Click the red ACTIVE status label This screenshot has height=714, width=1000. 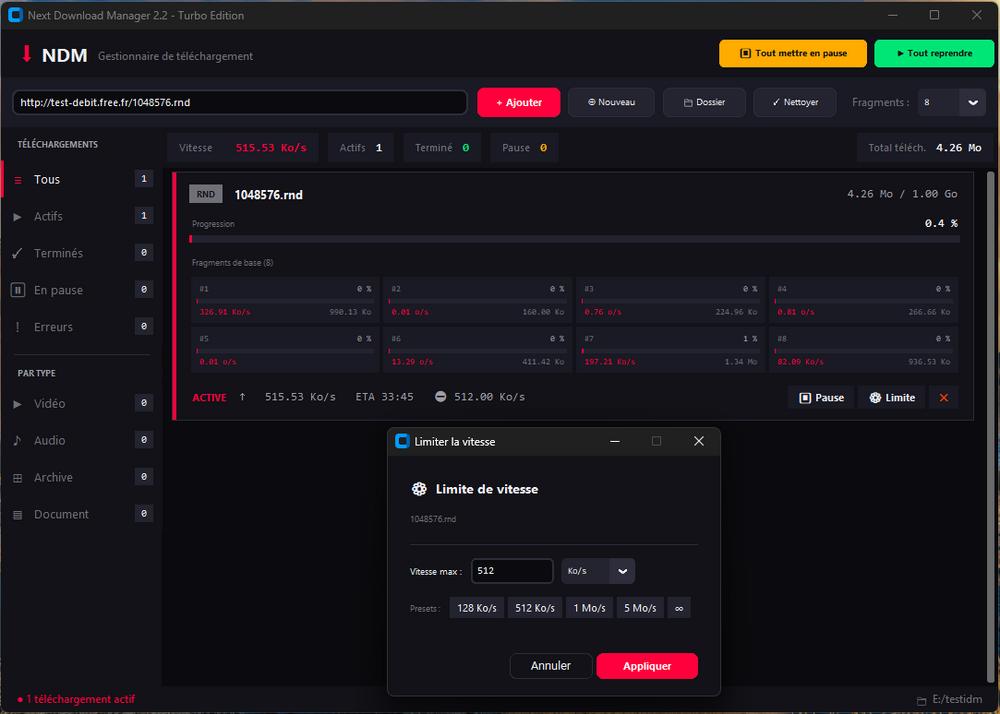[209, 397]
